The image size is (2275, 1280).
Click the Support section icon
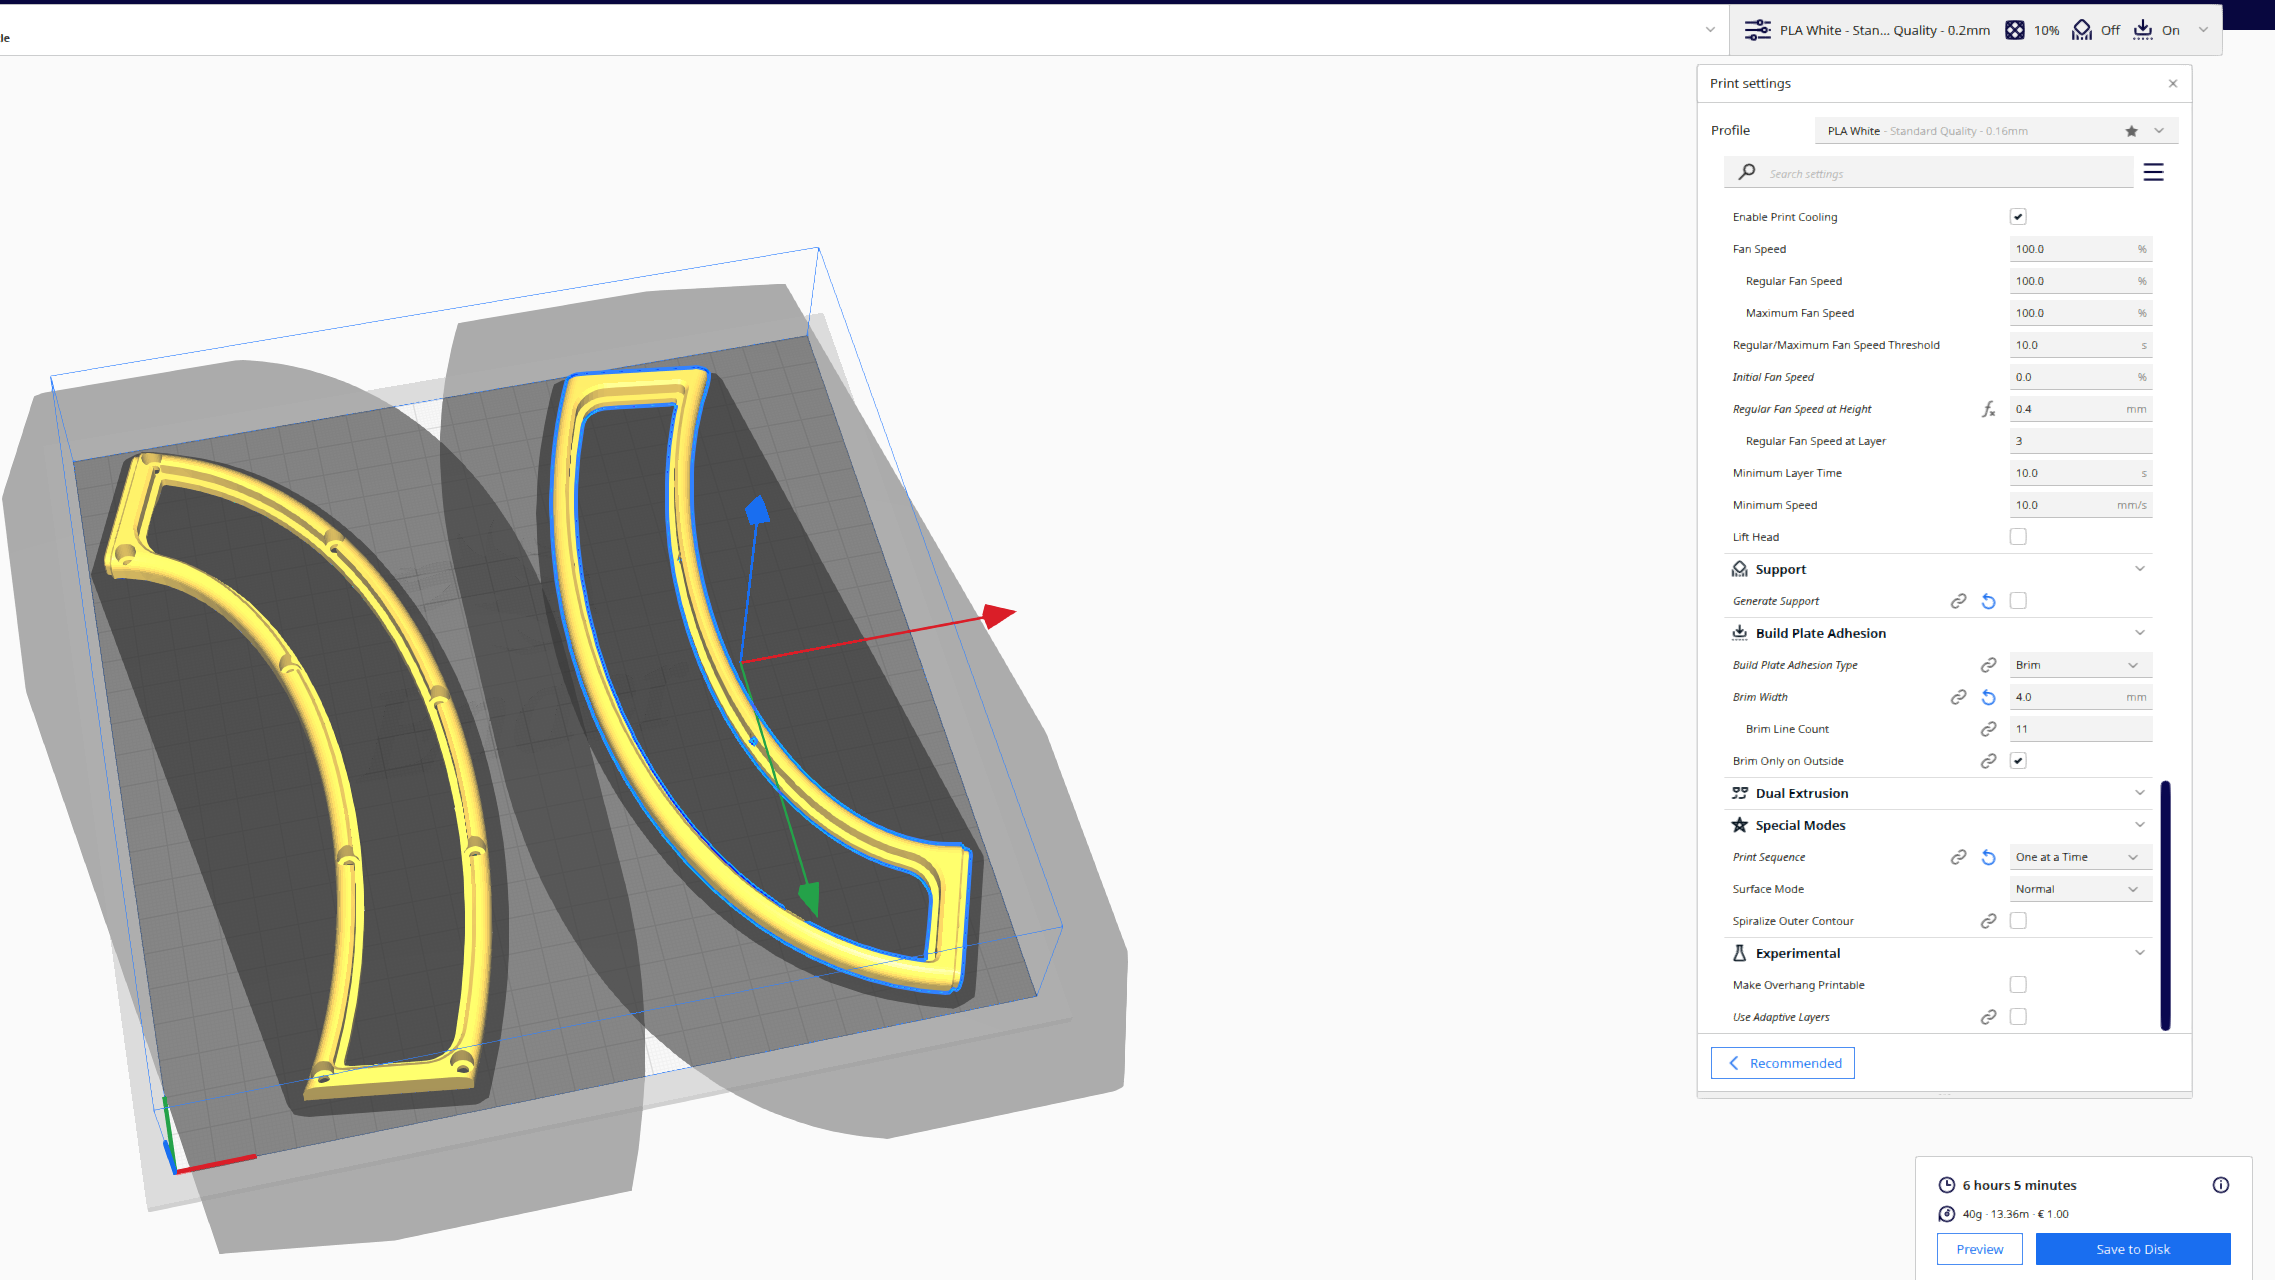1741,567
